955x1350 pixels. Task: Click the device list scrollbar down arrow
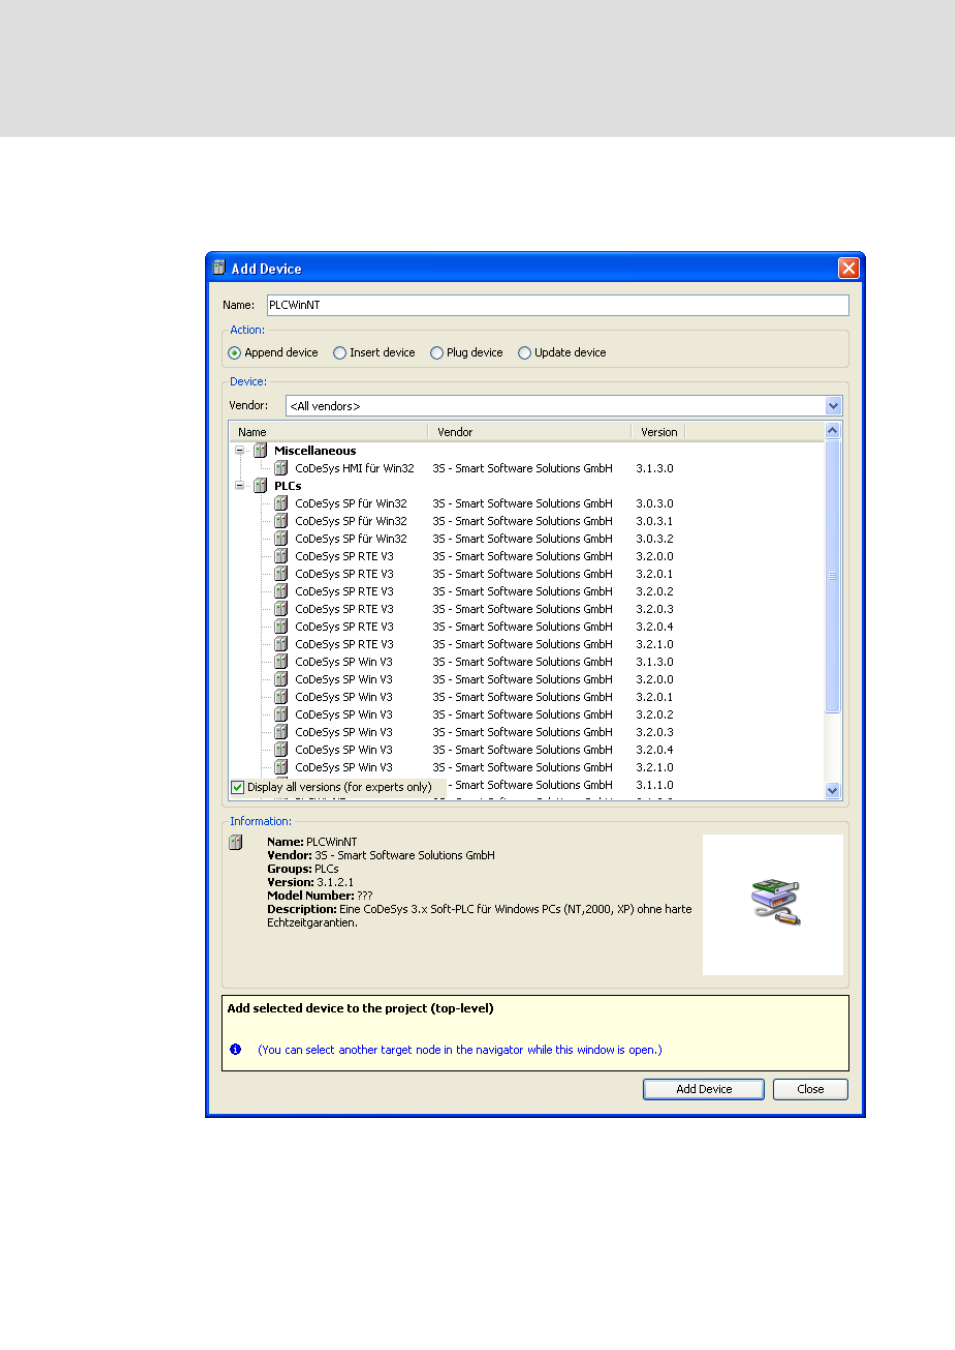tap(833, 790)
